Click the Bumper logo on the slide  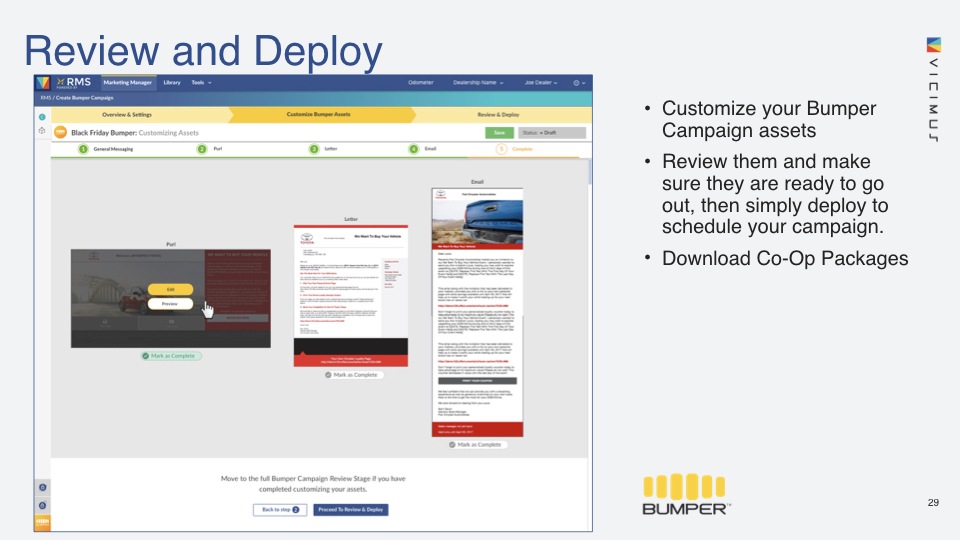[686, 494]
